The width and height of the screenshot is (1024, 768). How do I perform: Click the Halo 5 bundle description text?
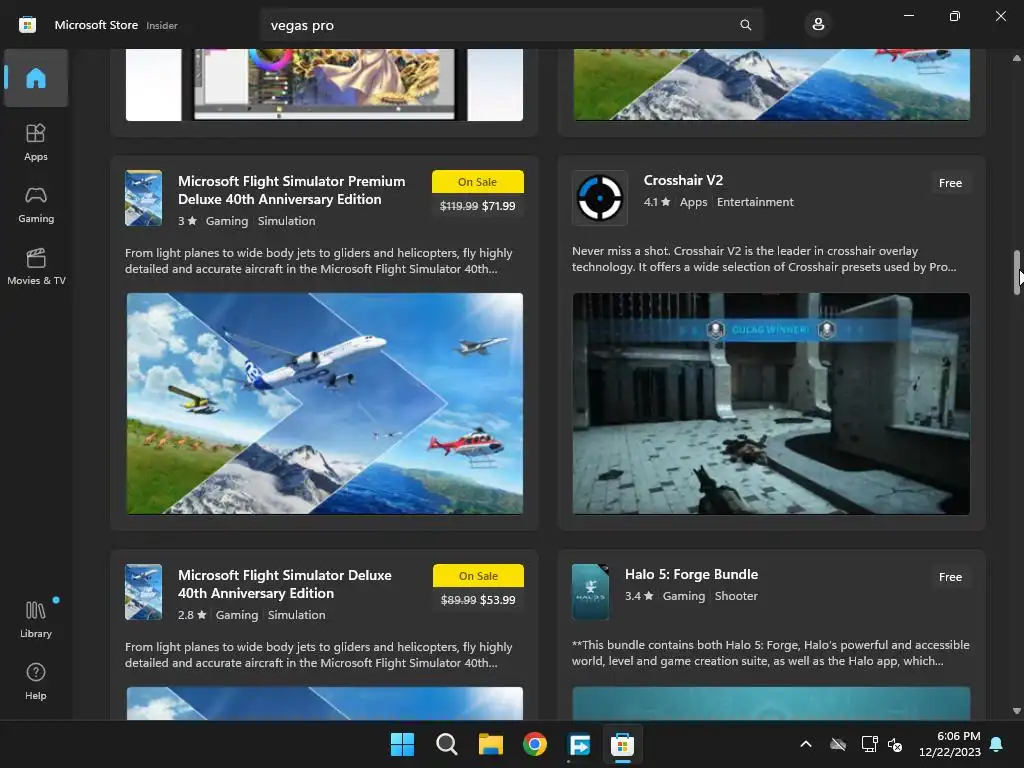pyautogui.click(x=771, y=652)
